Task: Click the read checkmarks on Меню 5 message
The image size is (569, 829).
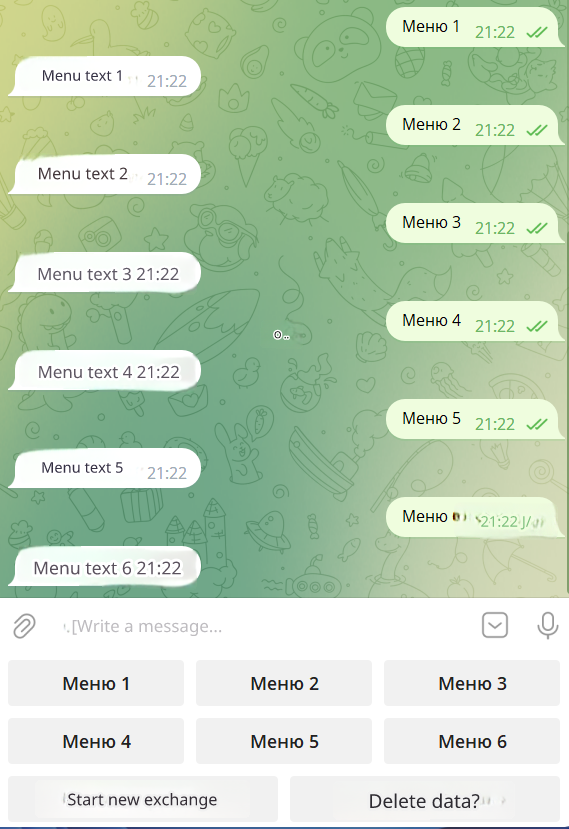Action: click(x=537, y=424)
